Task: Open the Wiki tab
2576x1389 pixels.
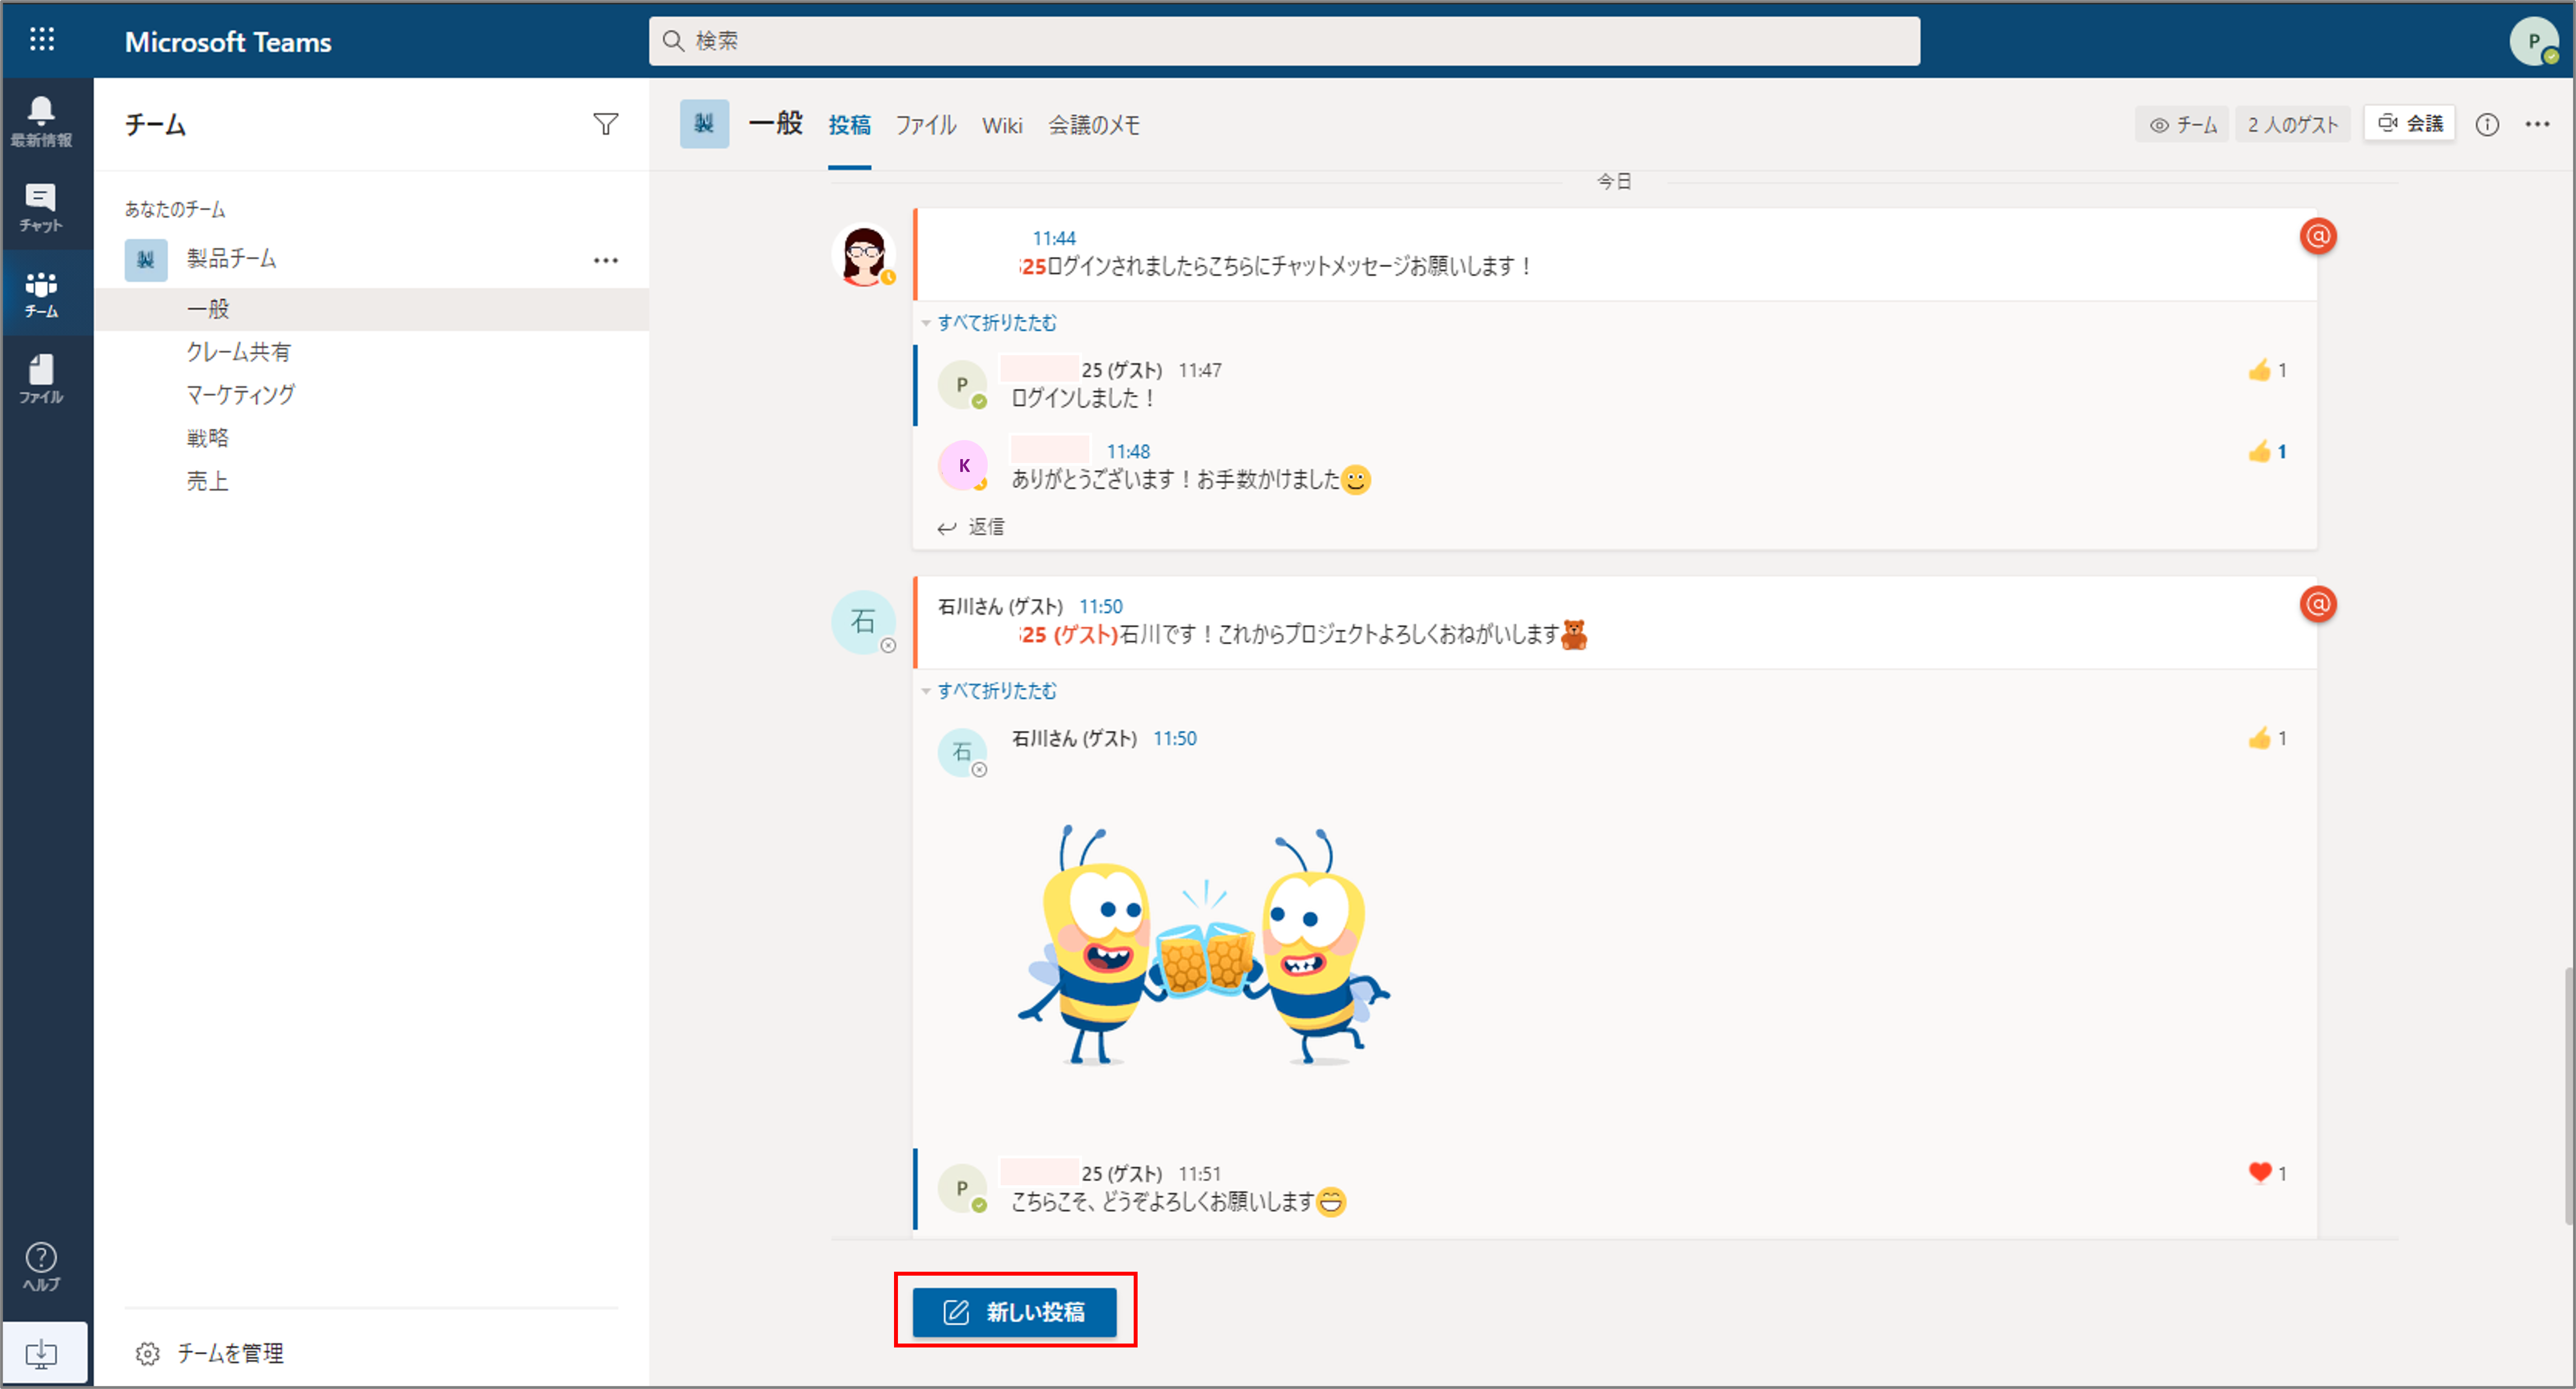Action: click(1002, 125)
